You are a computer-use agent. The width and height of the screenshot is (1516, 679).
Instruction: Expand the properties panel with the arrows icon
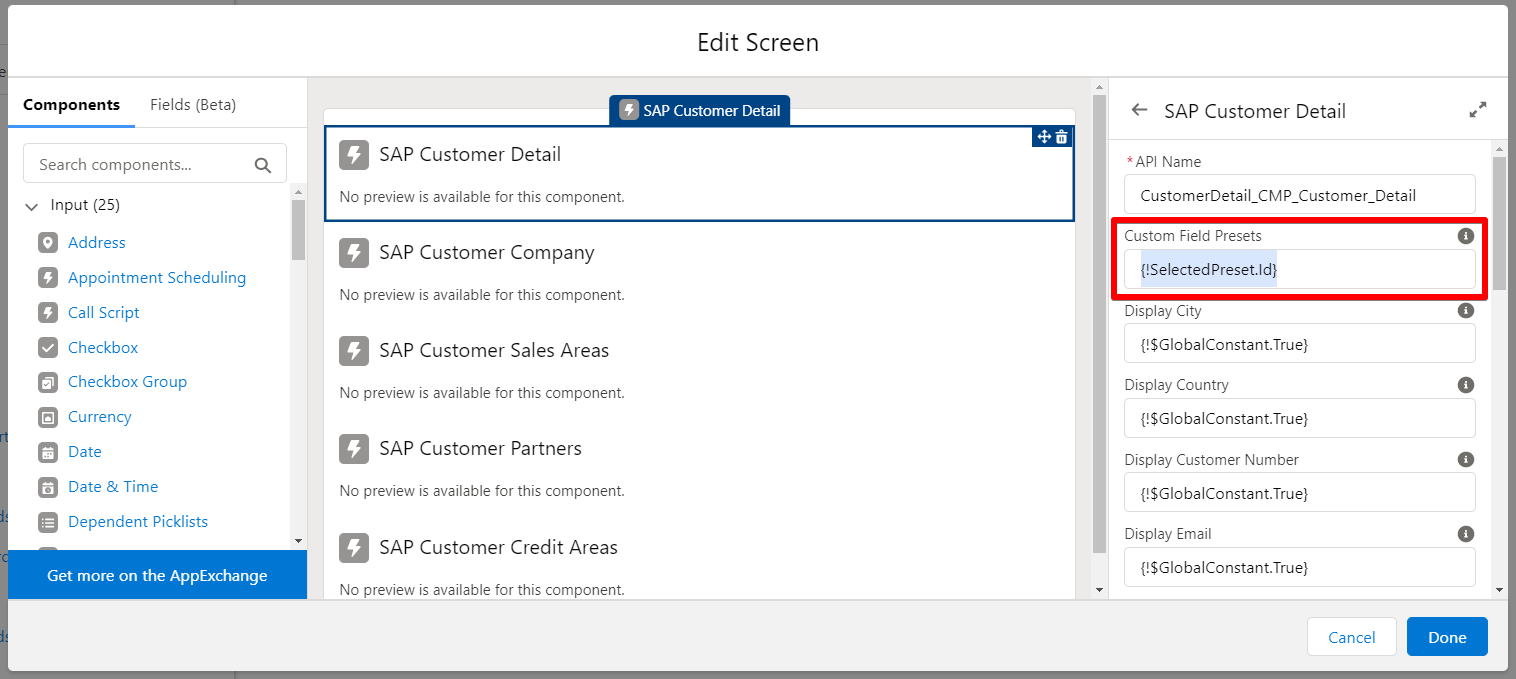click(1478, 110)
